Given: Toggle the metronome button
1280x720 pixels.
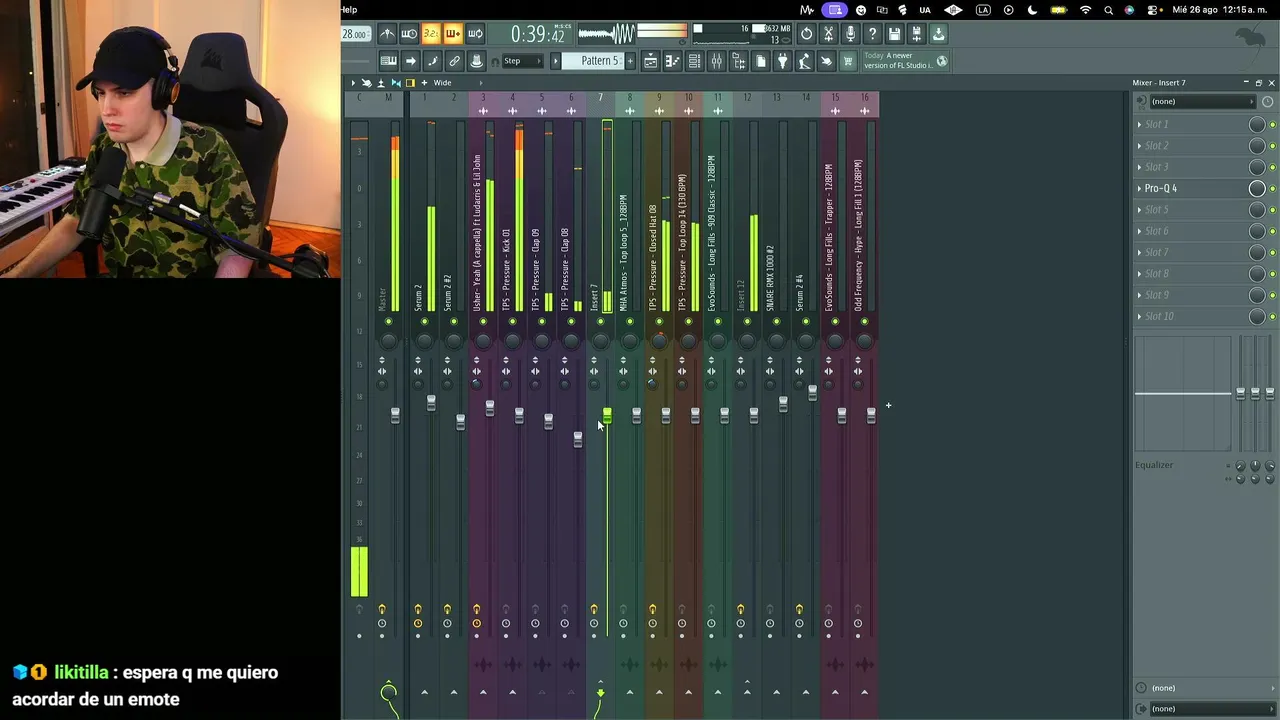Looking at the screenshot, I should 387,34.
